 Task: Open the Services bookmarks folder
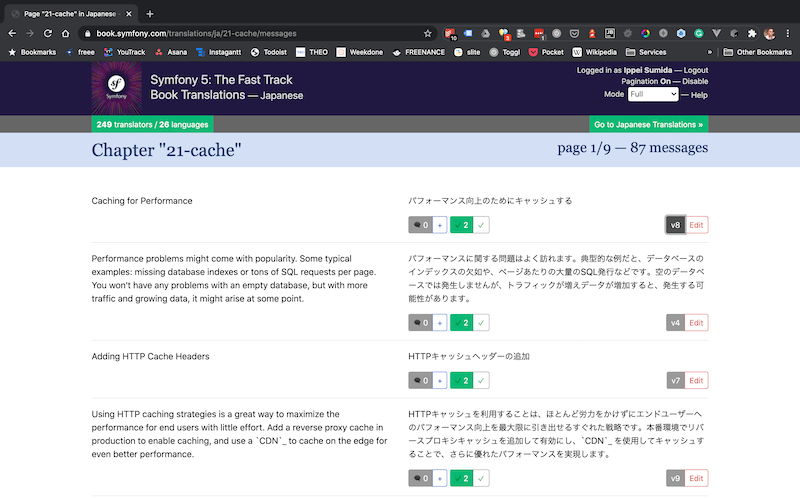(646, 52)
